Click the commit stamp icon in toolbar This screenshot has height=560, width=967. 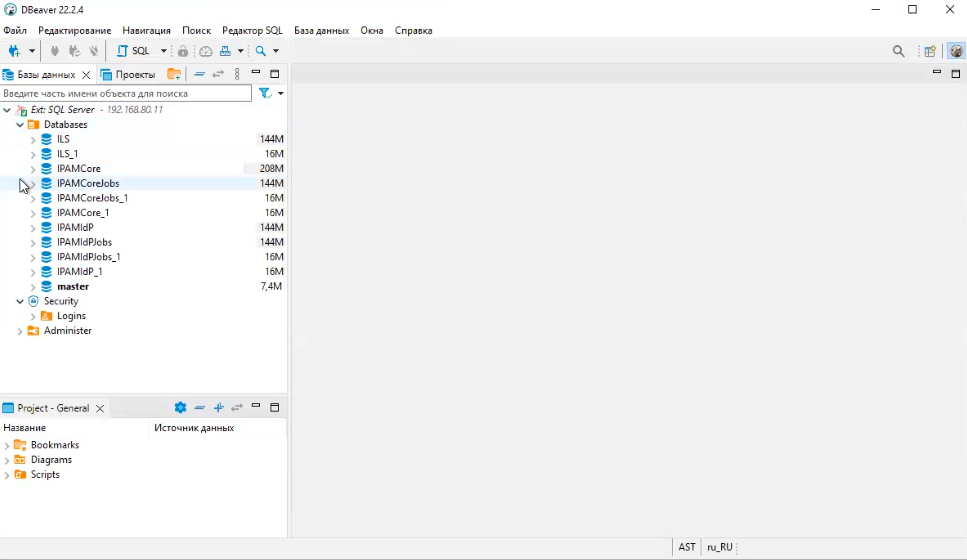tap(225, 51)
